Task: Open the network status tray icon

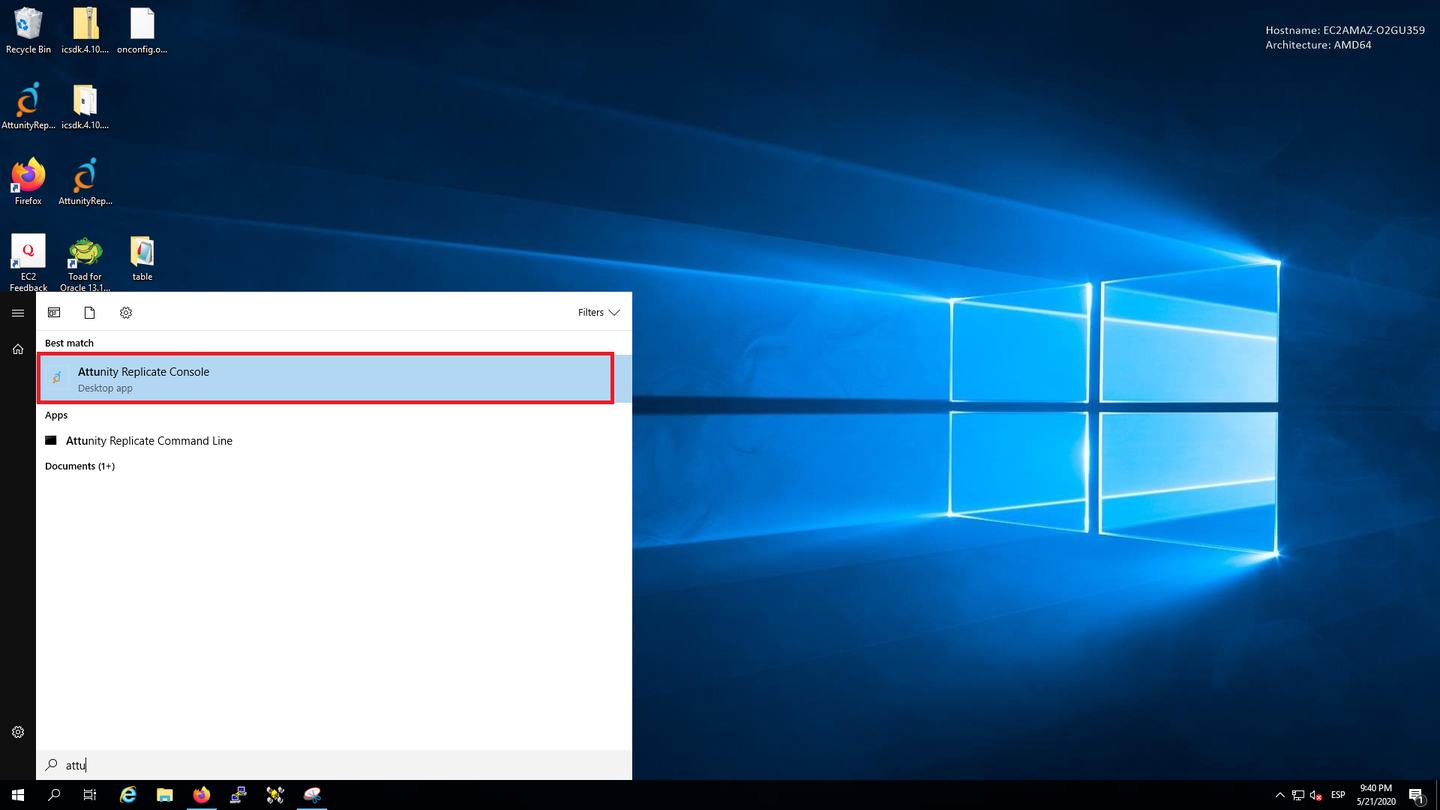Action: click(x=1298, y=795)
